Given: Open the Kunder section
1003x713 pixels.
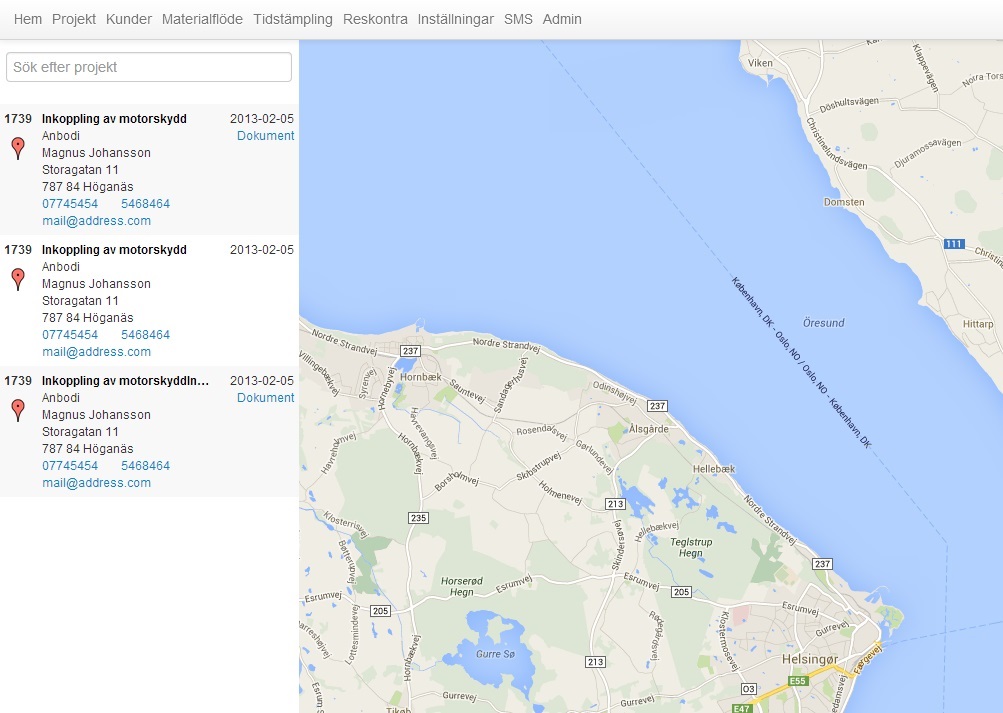Looking at the screenshot, I should [x=129, y=19].
